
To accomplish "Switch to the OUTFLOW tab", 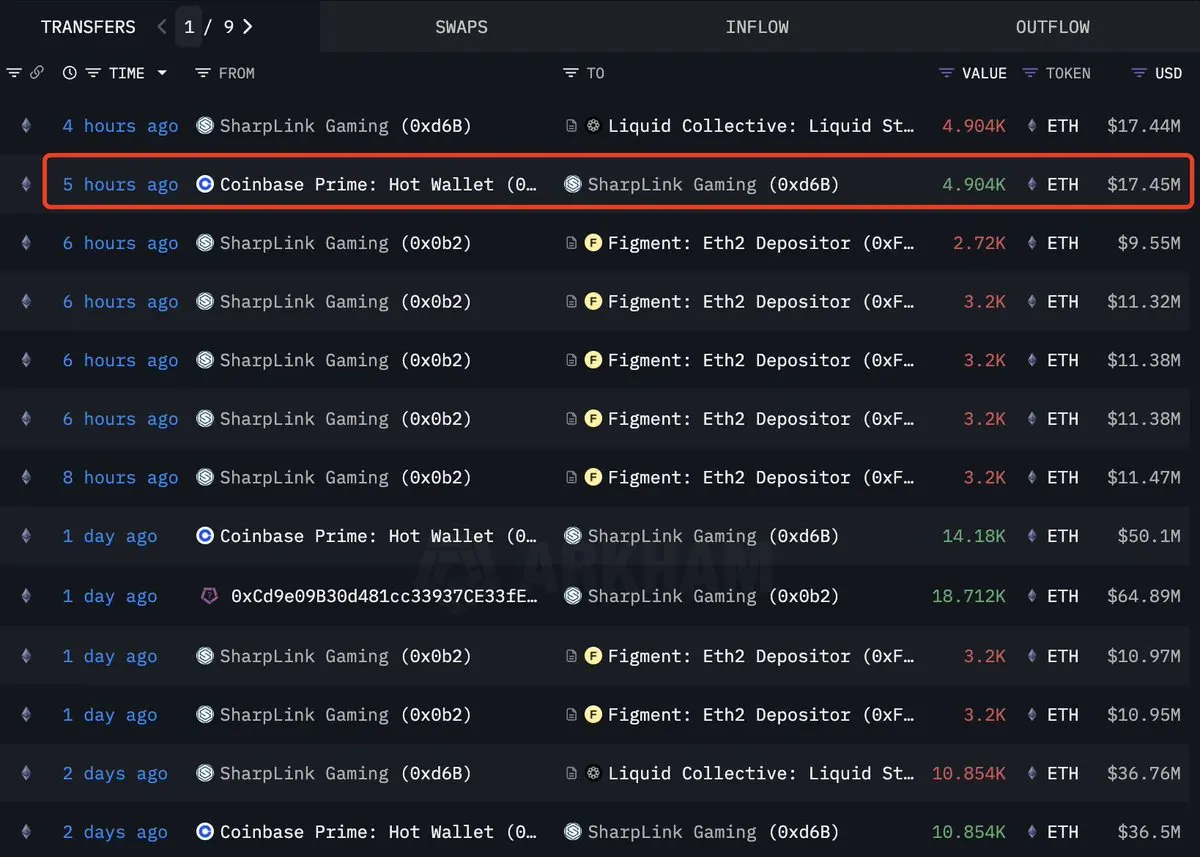I will click(x=1053, y=27).
